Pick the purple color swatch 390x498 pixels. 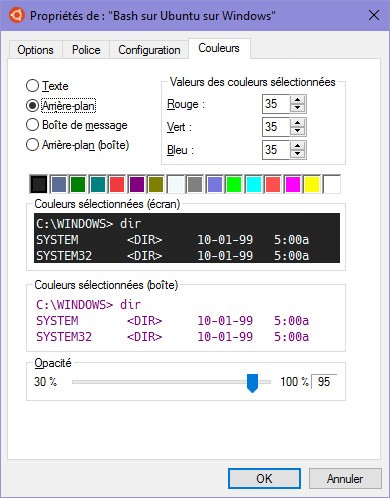136,184
